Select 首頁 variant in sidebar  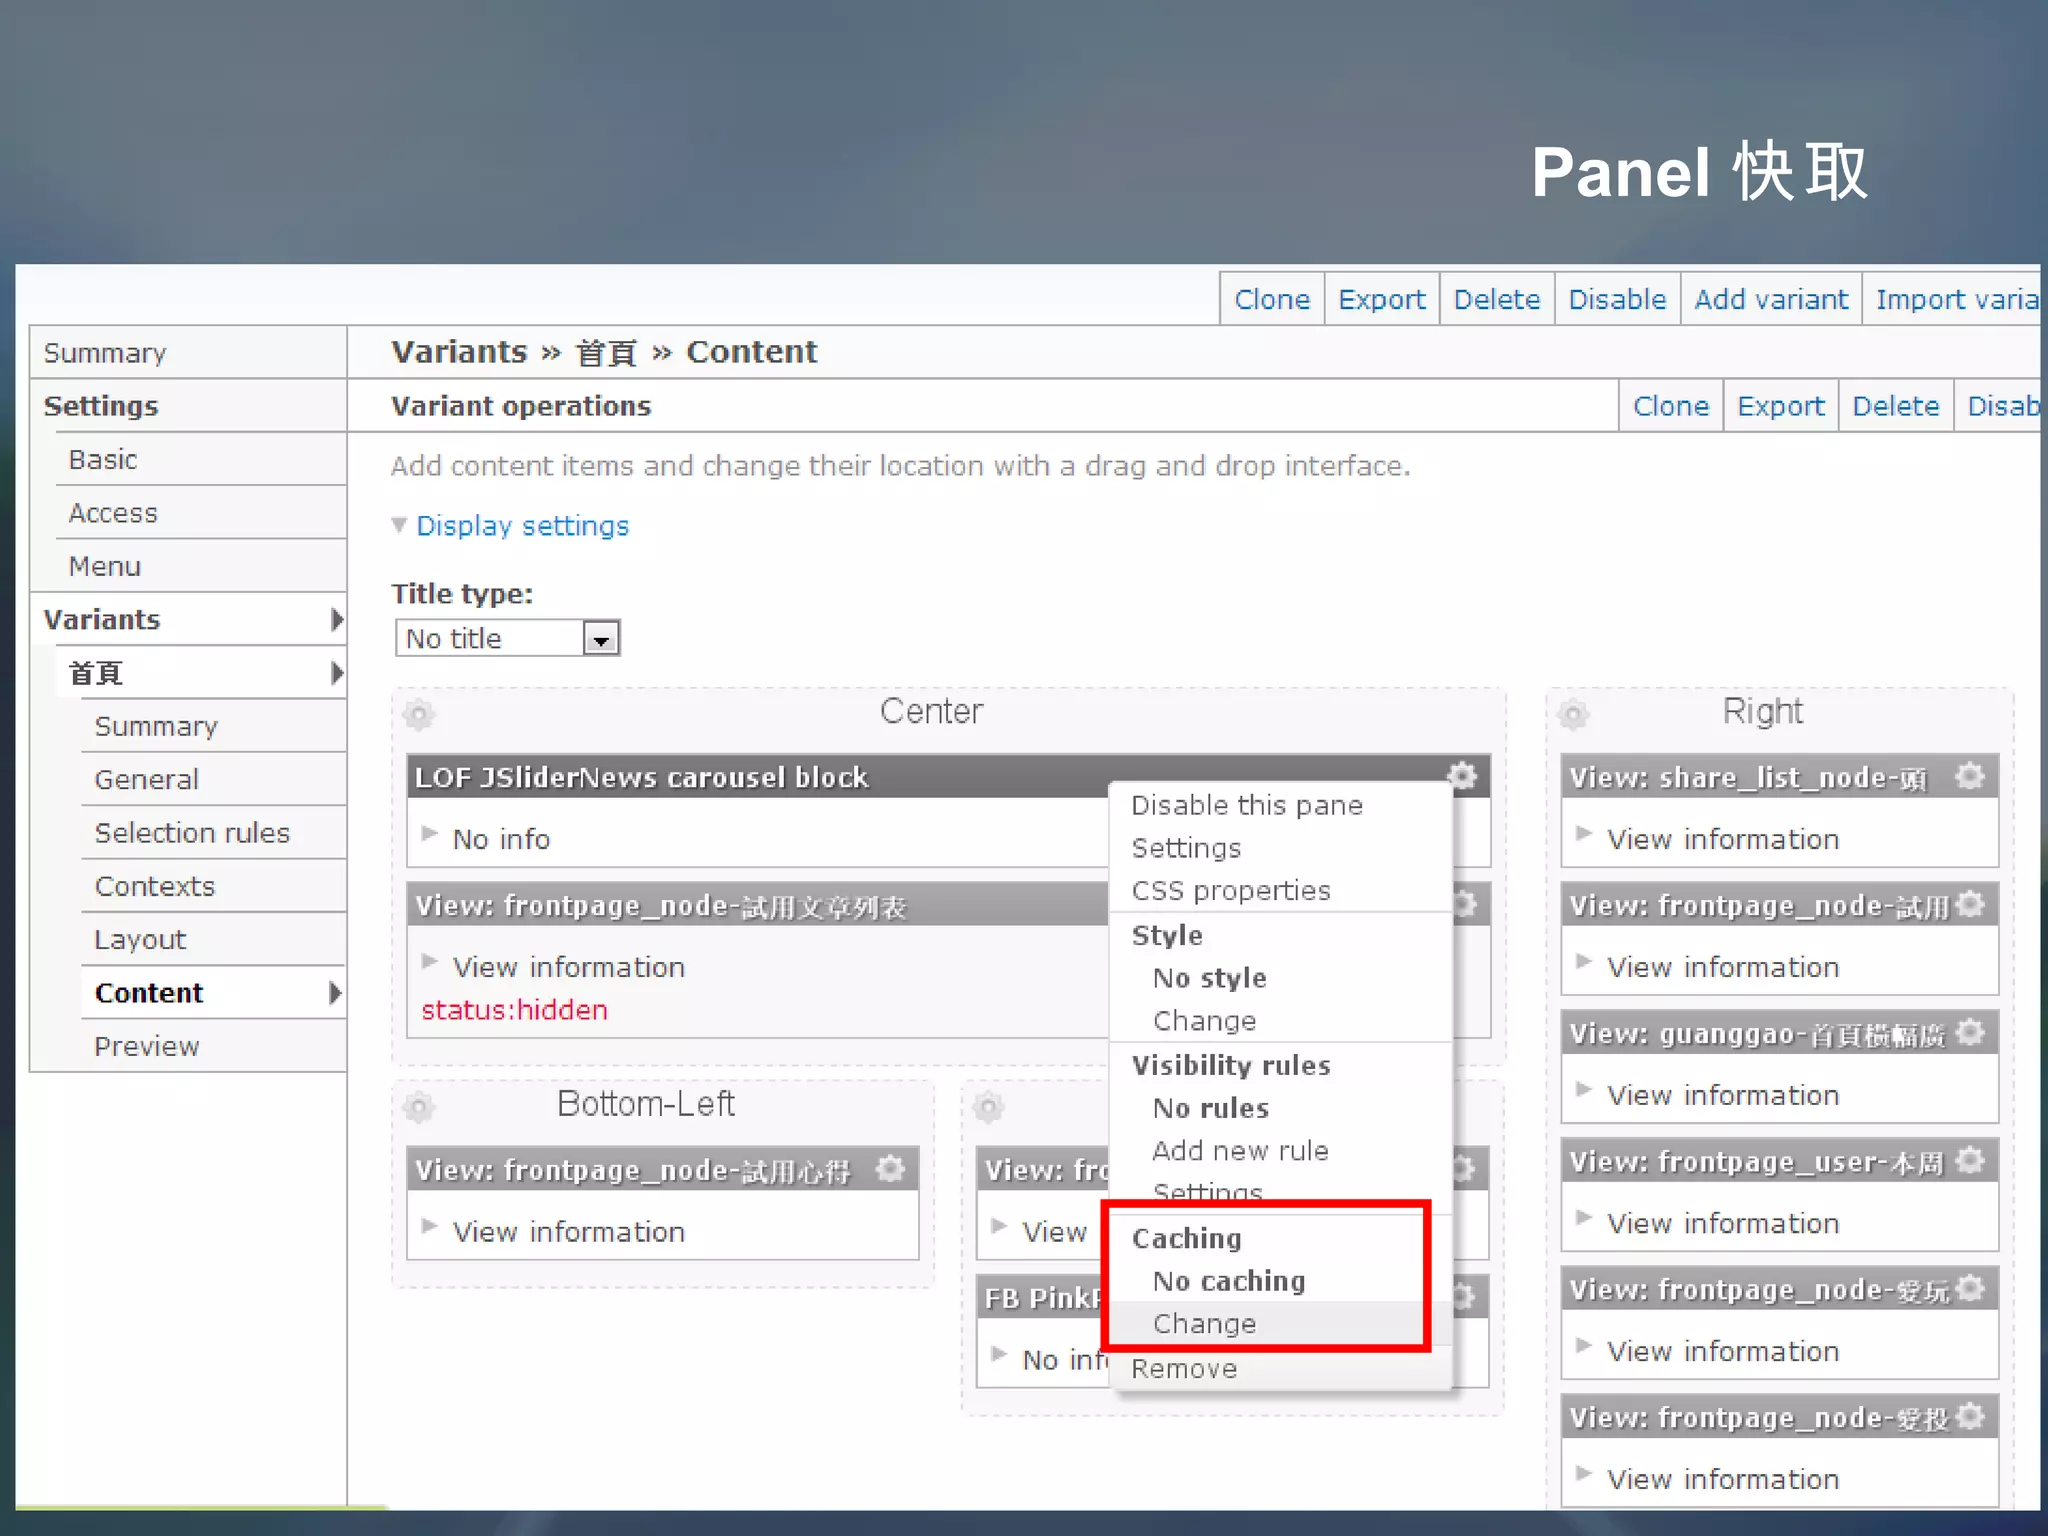[x=200, y=673]
